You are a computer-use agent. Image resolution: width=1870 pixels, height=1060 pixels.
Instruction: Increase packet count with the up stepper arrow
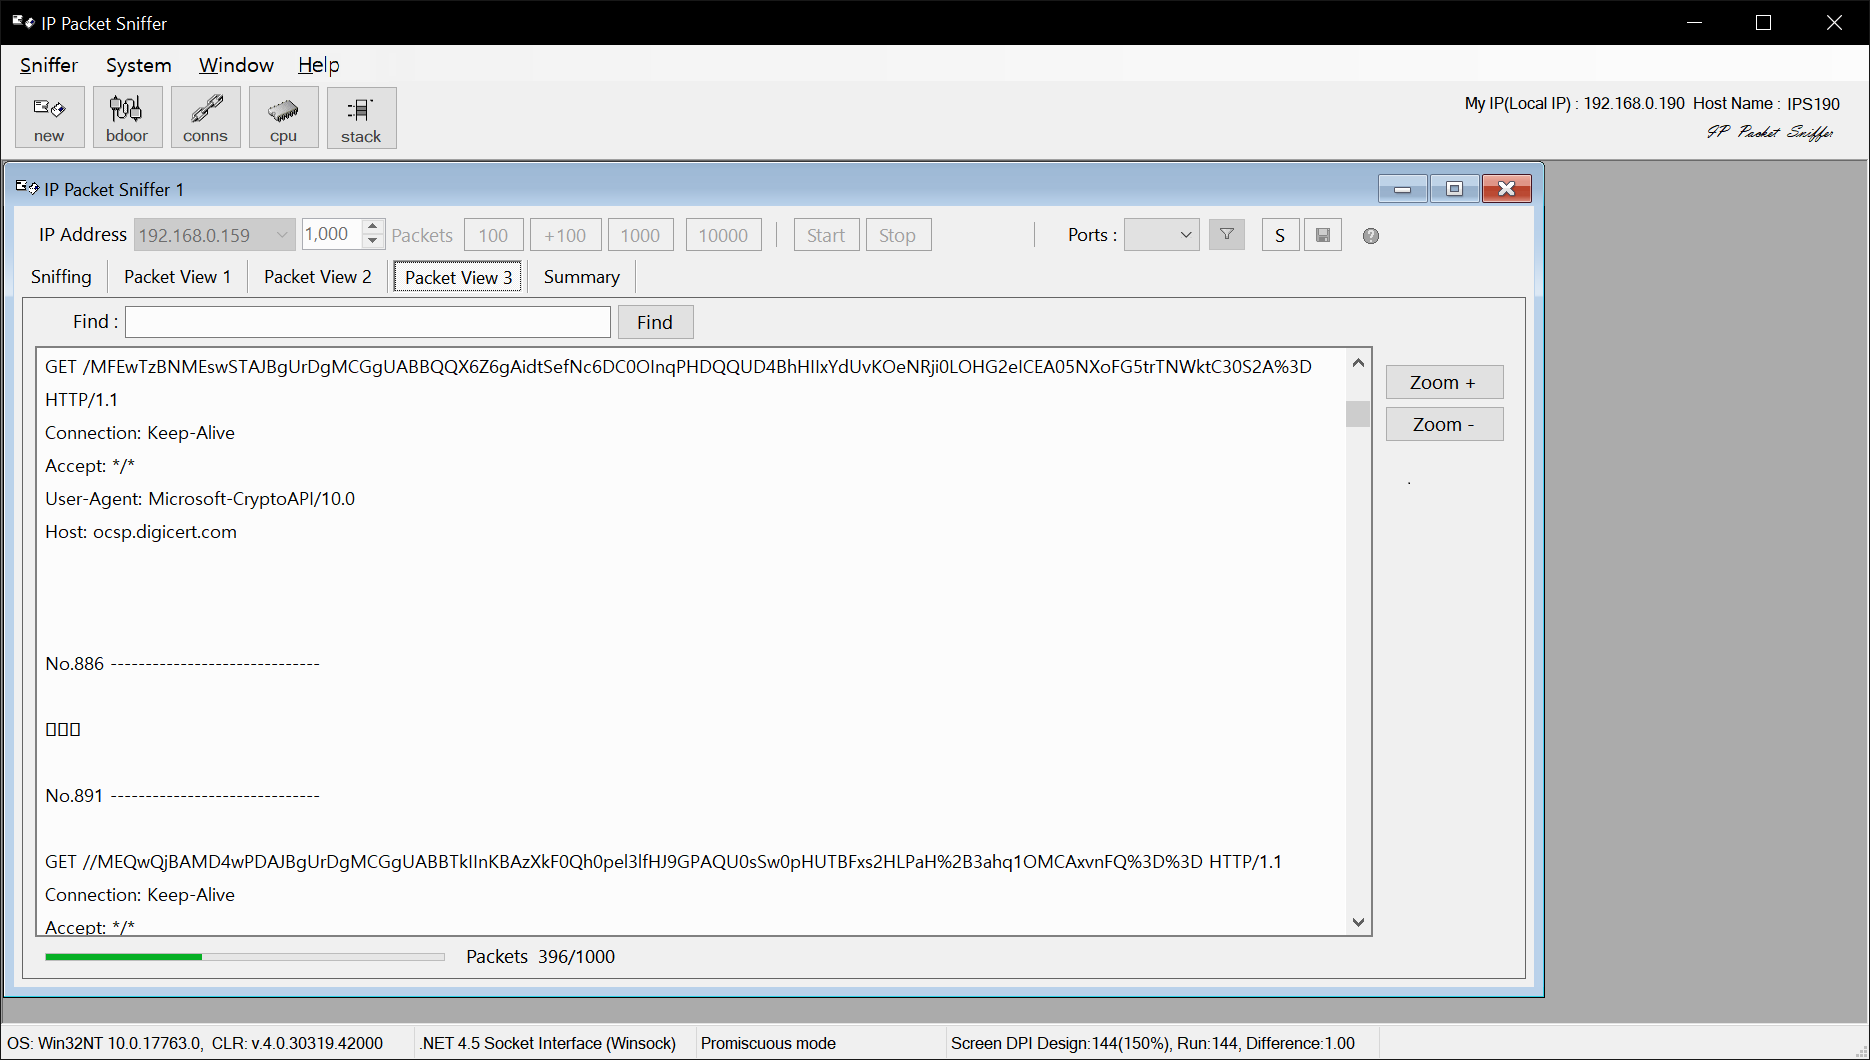click(x=372, y=228)
